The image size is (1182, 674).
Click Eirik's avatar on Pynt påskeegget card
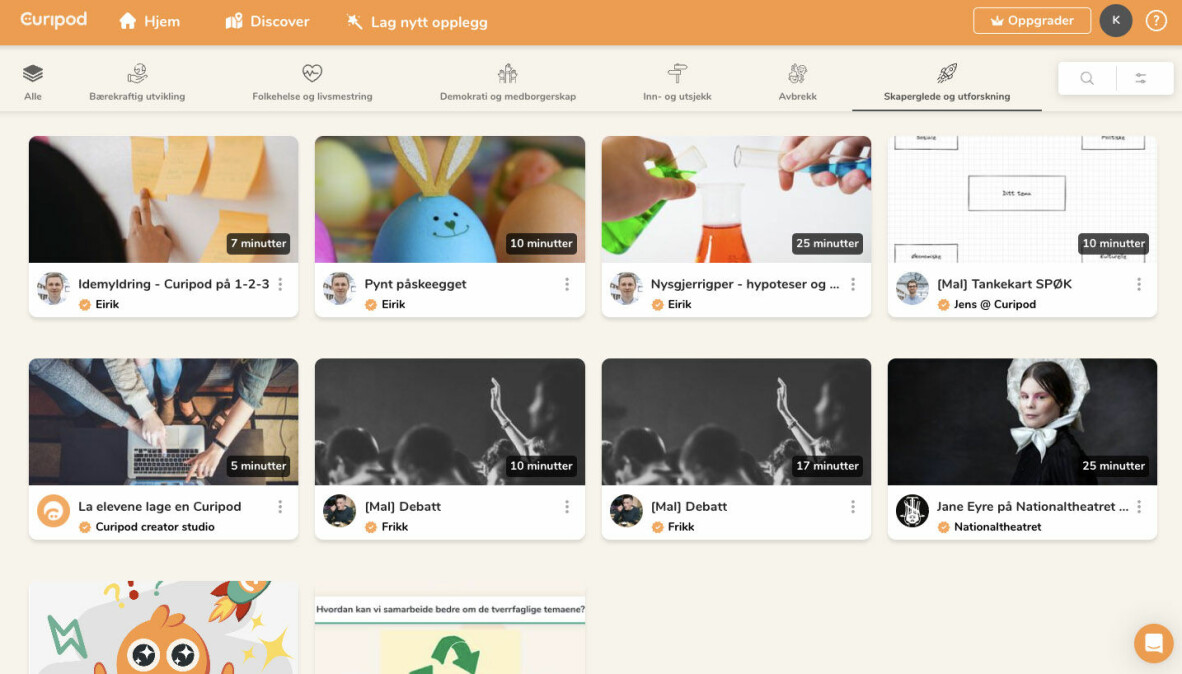339,289
